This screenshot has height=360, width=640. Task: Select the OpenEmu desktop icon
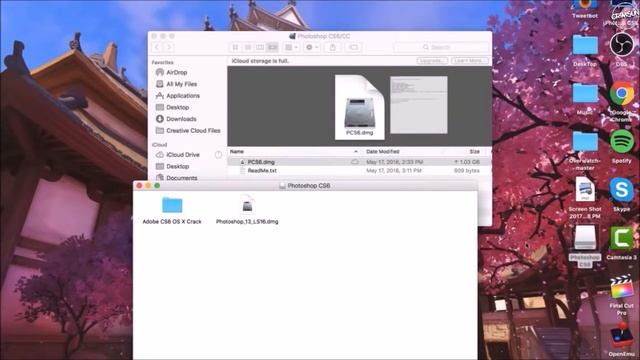point(622,340)
